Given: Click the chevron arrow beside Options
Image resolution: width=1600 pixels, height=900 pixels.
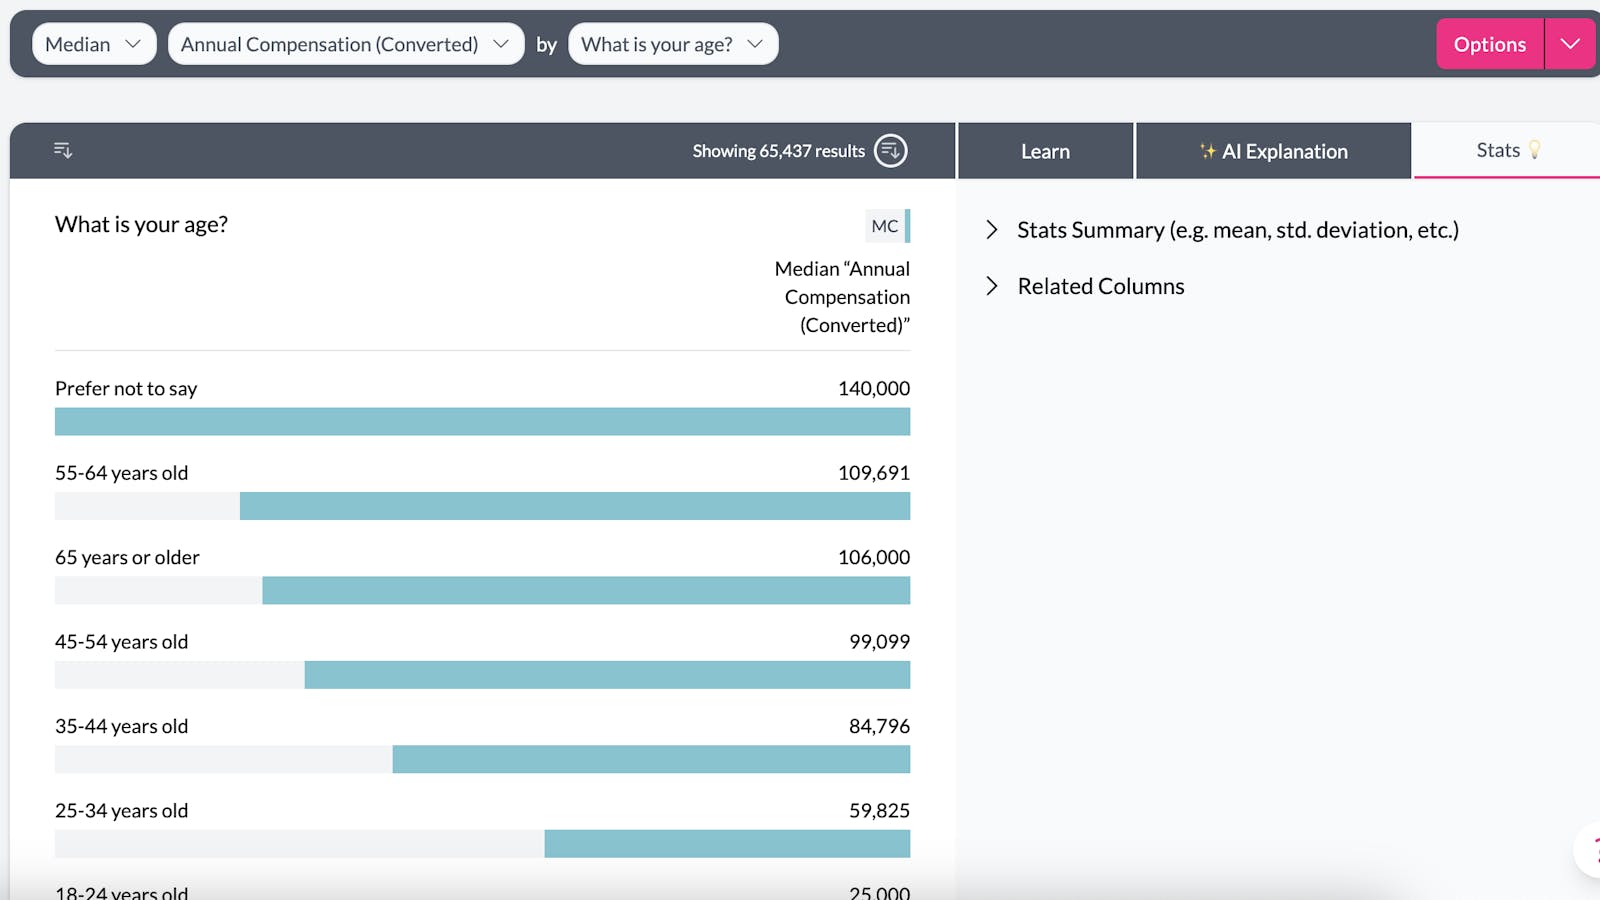Looking at the screenshot, I should (x=1570, y=44).
